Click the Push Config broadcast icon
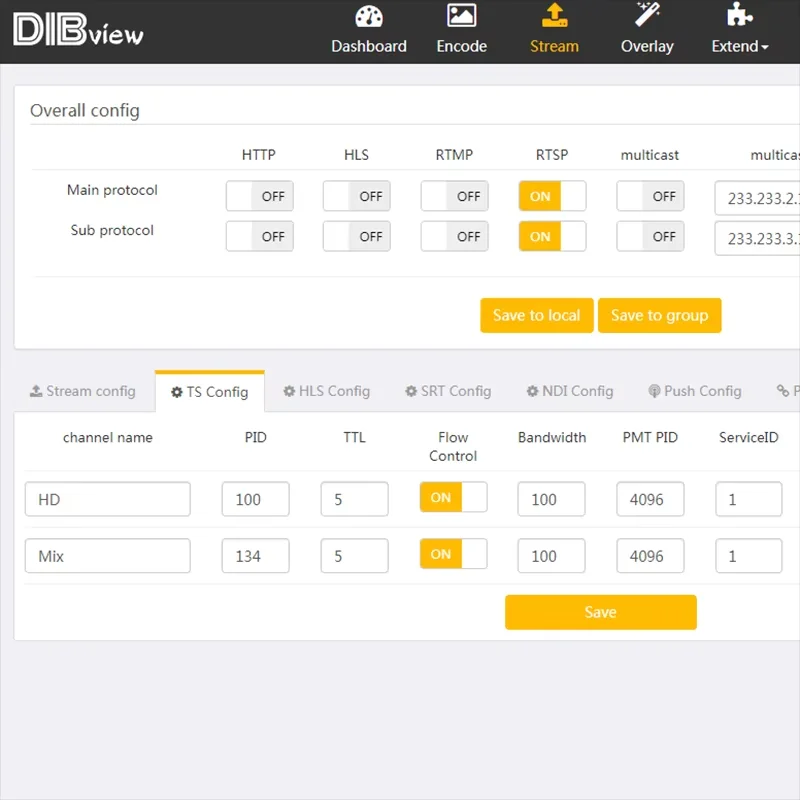The image size is (800, 800). click(654, 391)
